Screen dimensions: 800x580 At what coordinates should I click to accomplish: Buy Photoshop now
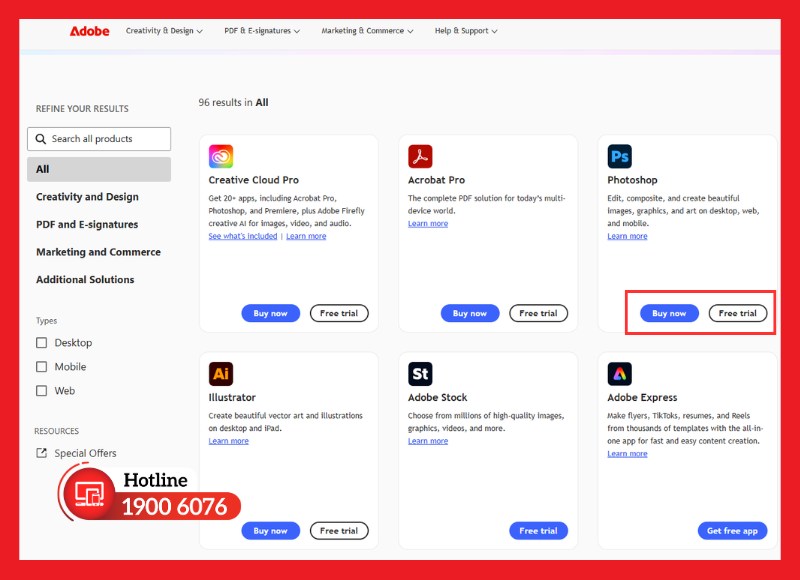pyautogui.click(x=669, y=313)
